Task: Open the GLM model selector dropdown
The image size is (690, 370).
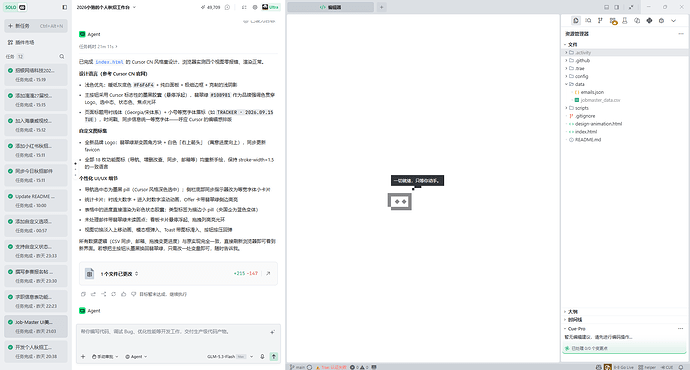Action: (x=230, y=356)
